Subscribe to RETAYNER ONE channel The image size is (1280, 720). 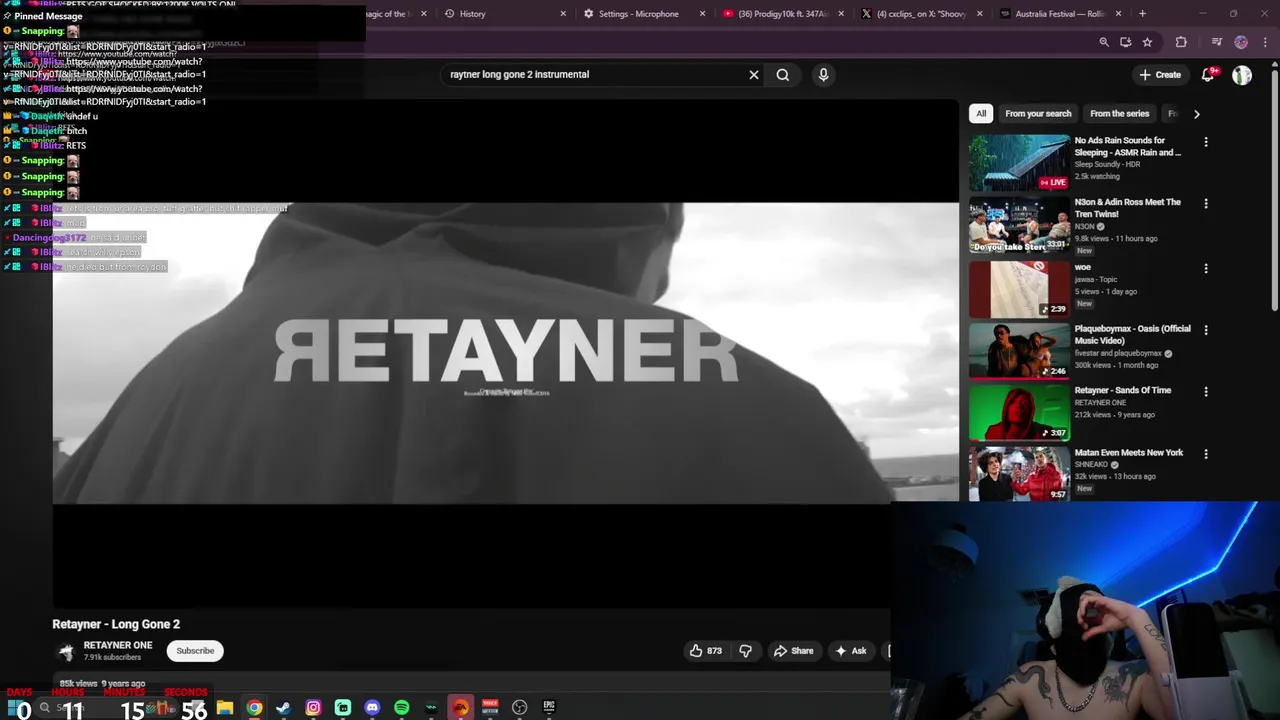[x=195, y=651]
